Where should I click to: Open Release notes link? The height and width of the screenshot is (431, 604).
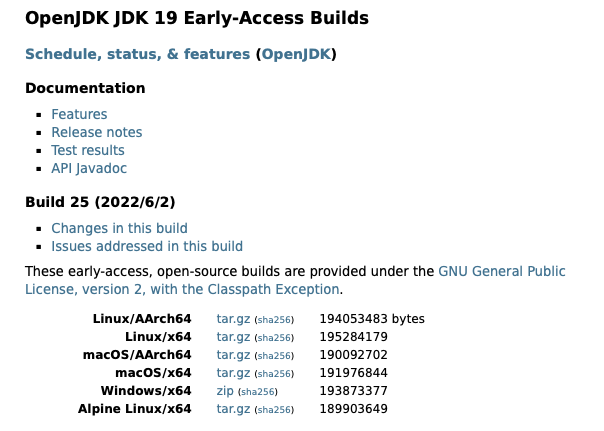click(97, 132)
